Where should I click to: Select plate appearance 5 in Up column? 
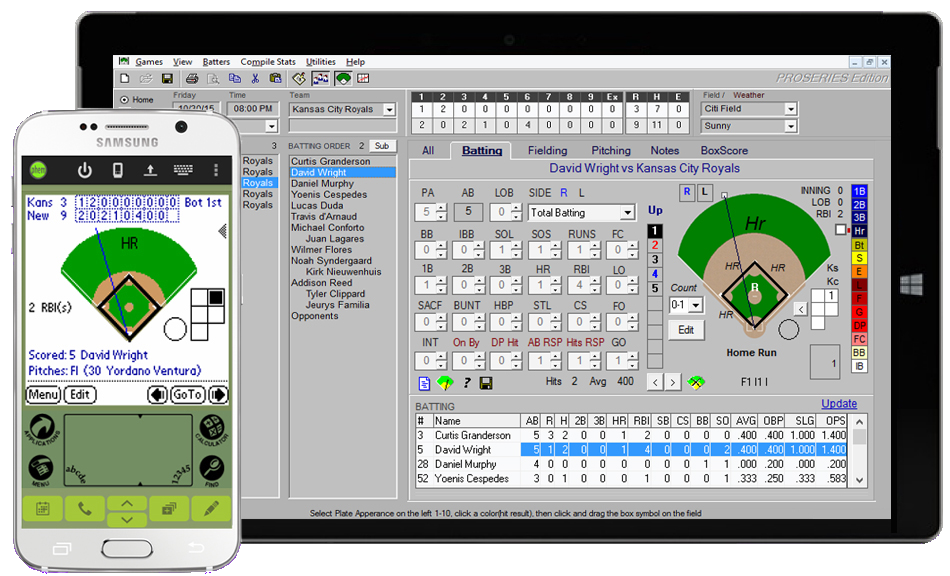point(654,288)
